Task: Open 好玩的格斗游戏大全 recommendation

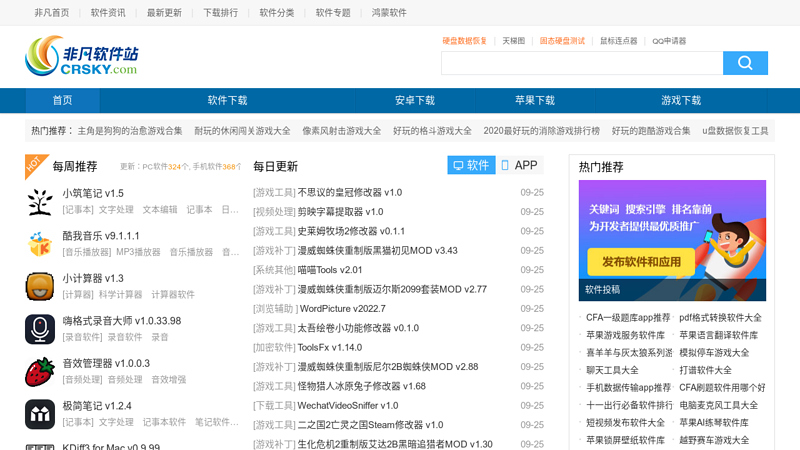Action: [x=432, y=131]
